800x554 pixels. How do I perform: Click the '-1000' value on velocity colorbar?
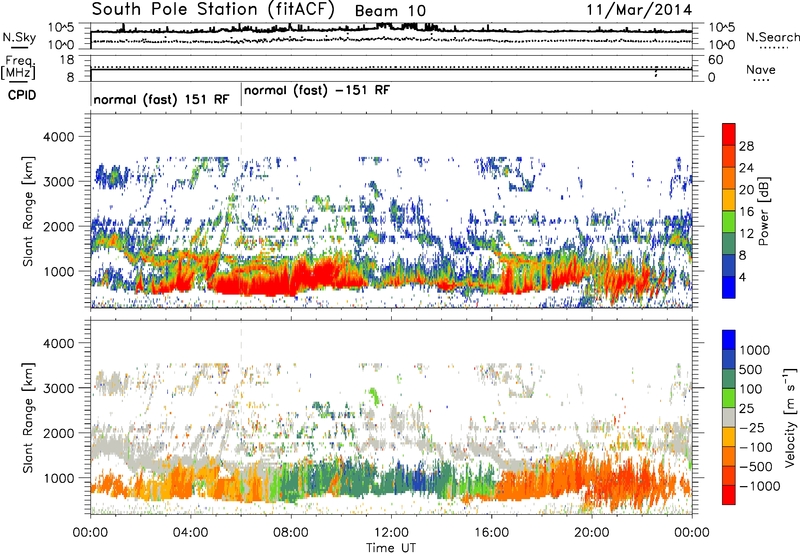click(760, 486)
